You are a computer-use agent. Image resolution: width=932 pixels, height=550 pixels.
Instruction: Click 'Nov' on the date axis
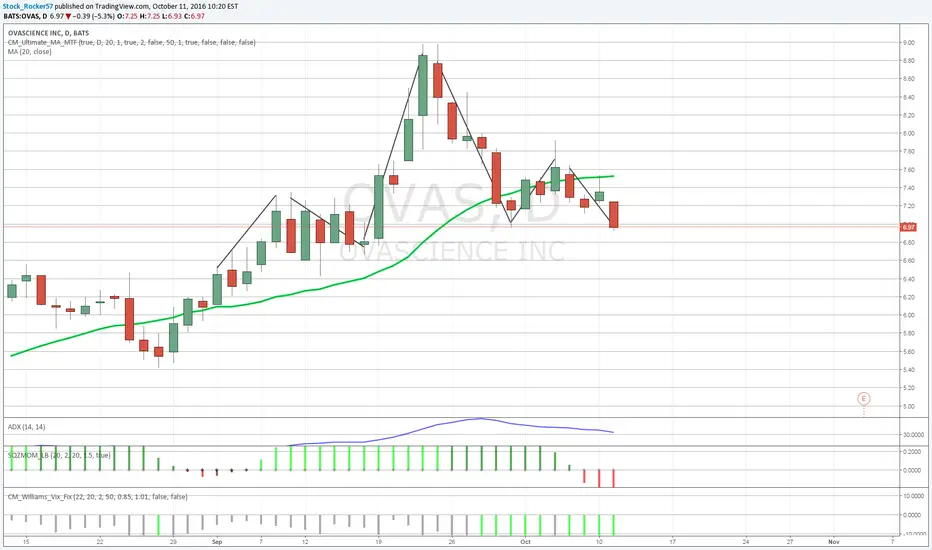point(834,542)
